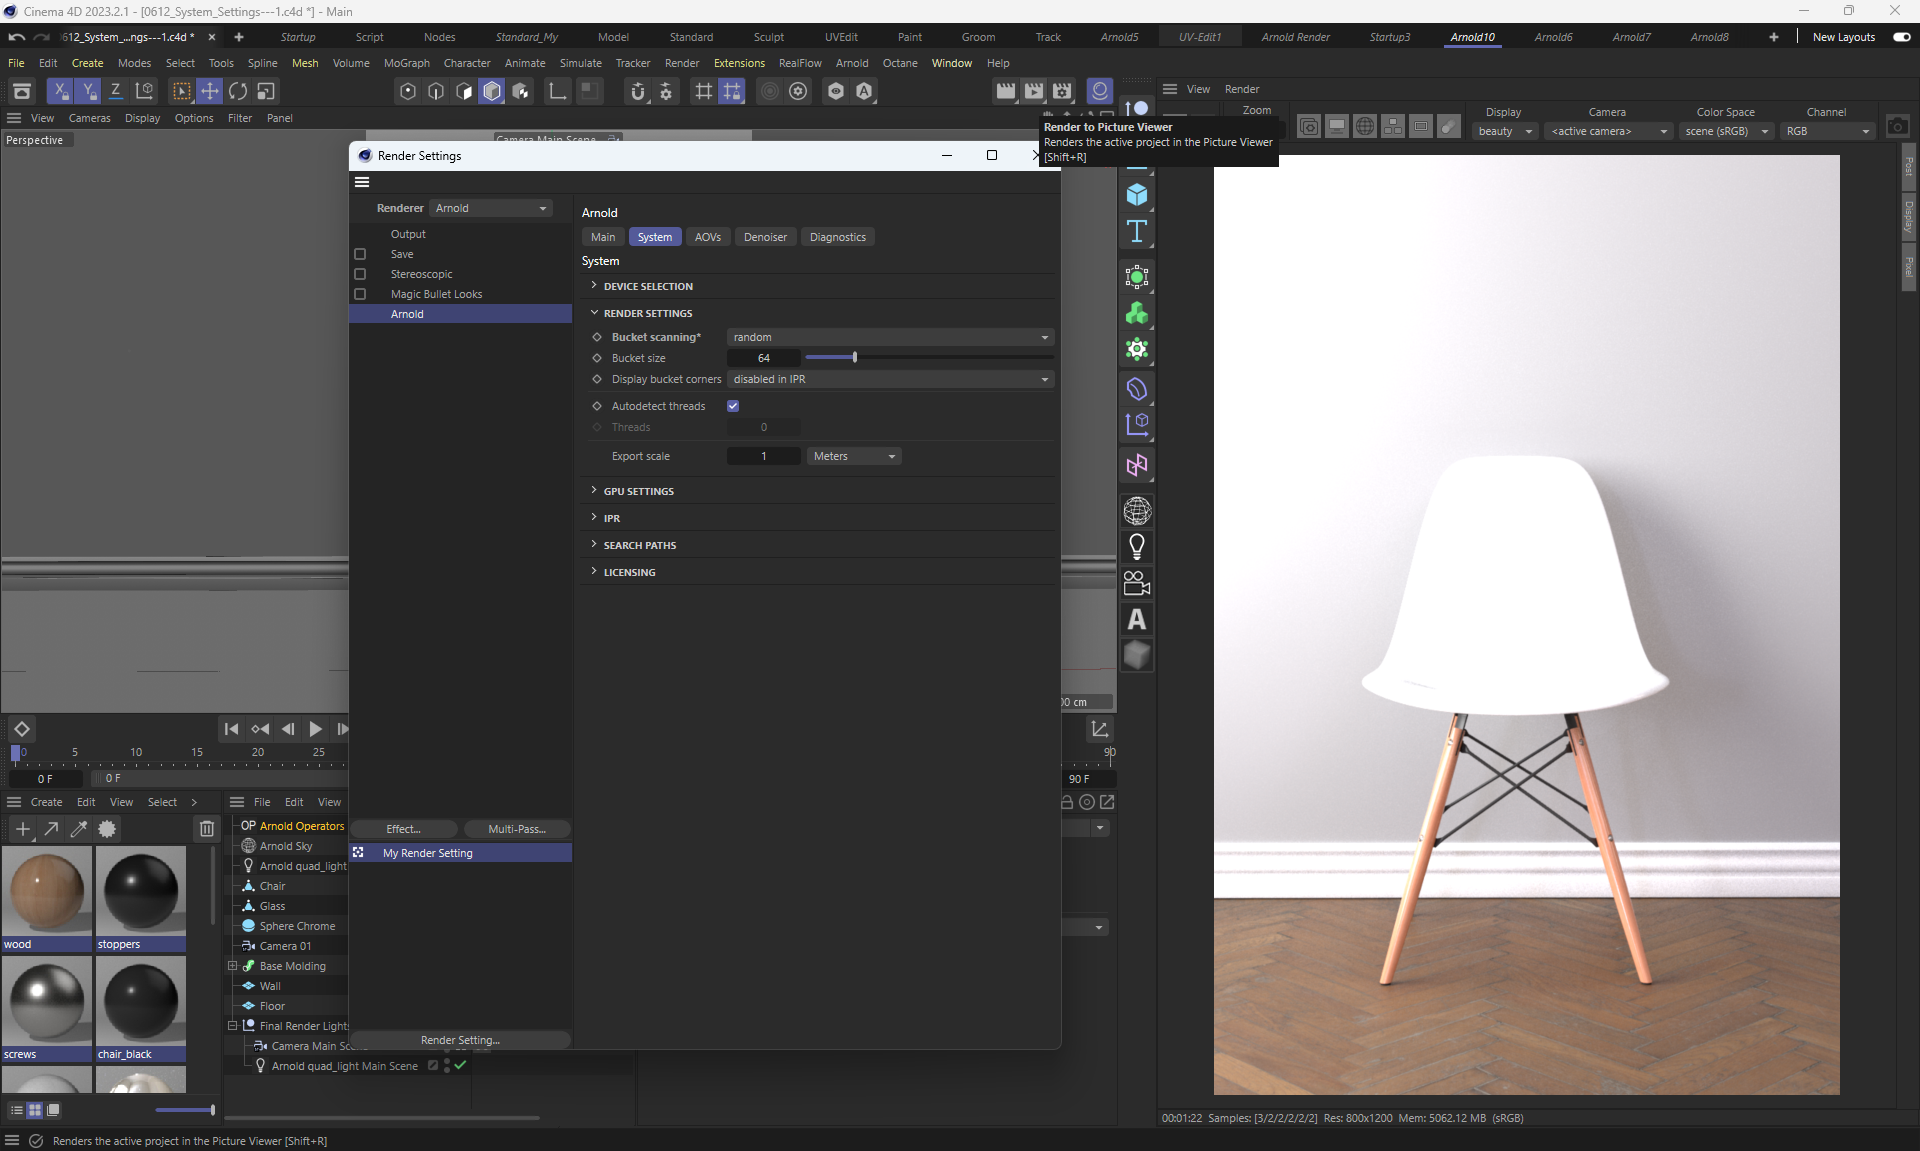Click the delete material trash icon
Viewport: 1920px width, 1151px height.
[206, 829]
